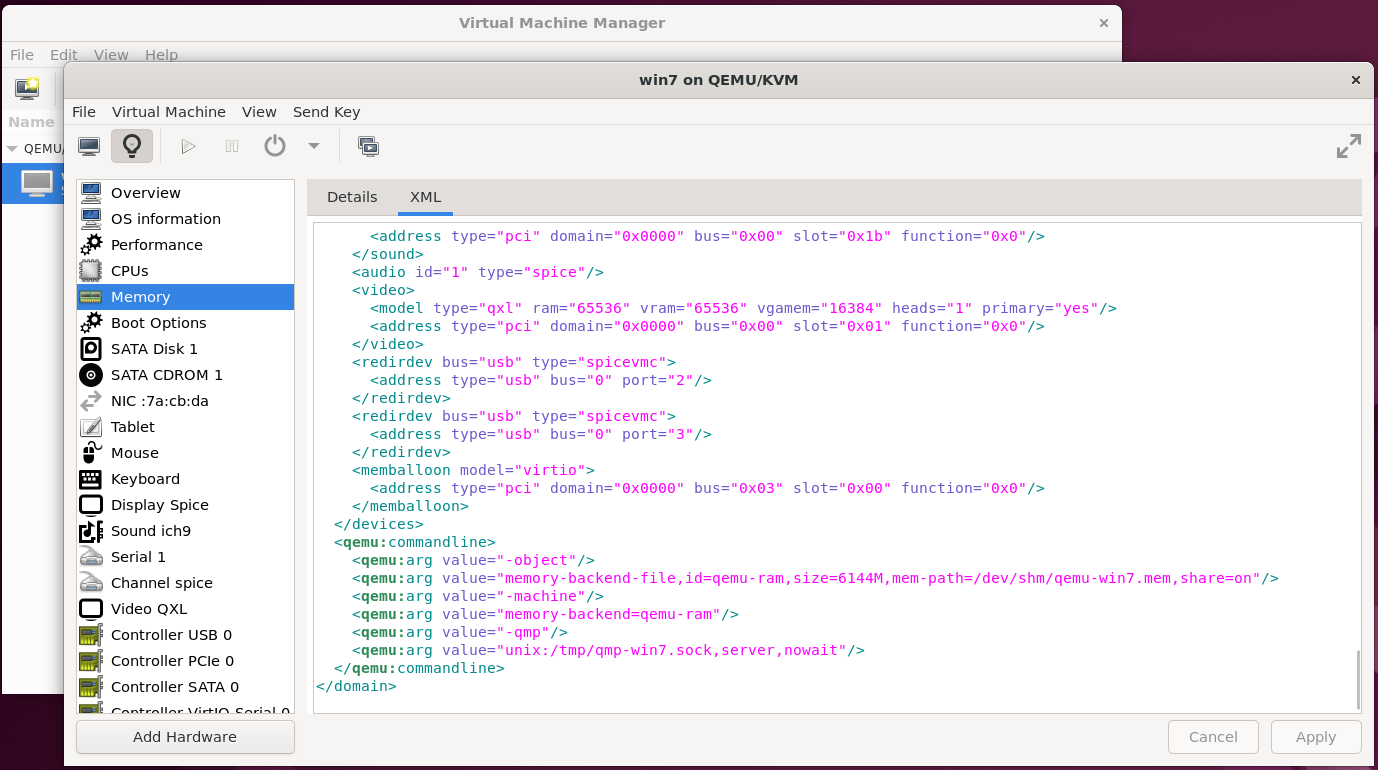This screenshot has width=1378, height=770.
Task: Show the graphical console view icon
Action: point(89,146)
